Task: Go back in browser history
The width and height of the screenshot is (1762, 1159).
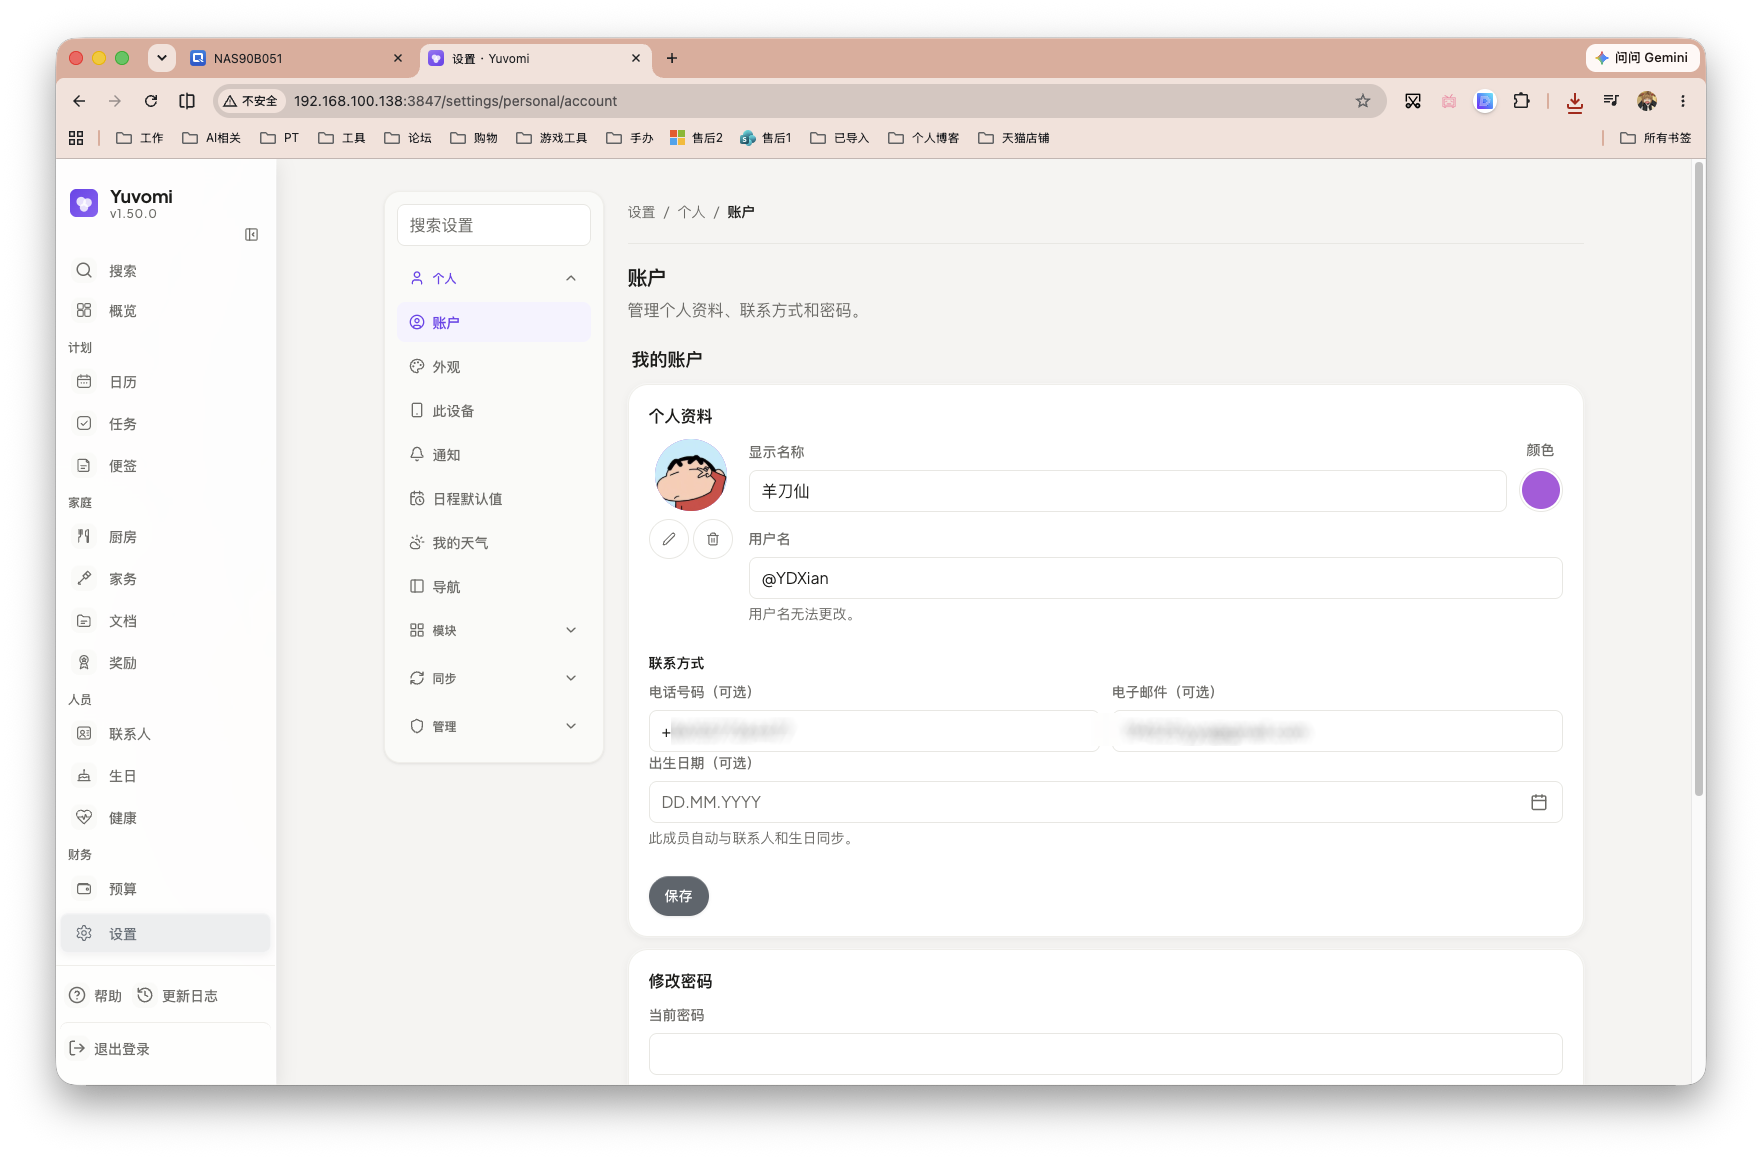Action: click(79, 101)
